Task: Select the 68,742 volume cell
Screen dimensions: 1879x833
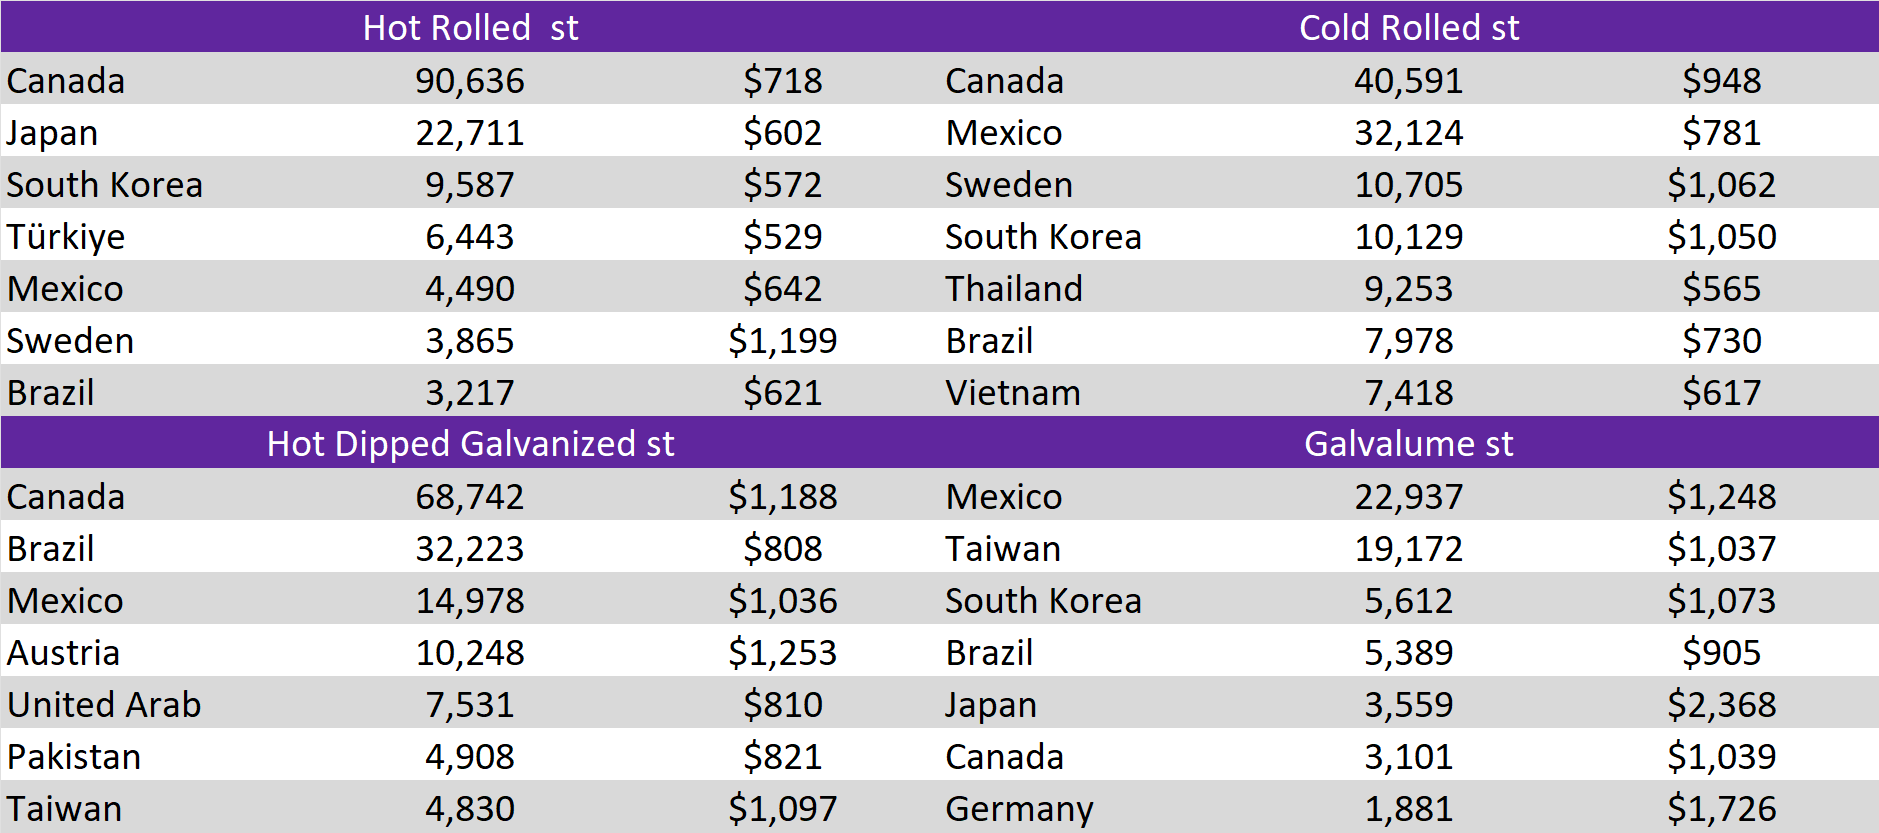Action: click(470, 497)
